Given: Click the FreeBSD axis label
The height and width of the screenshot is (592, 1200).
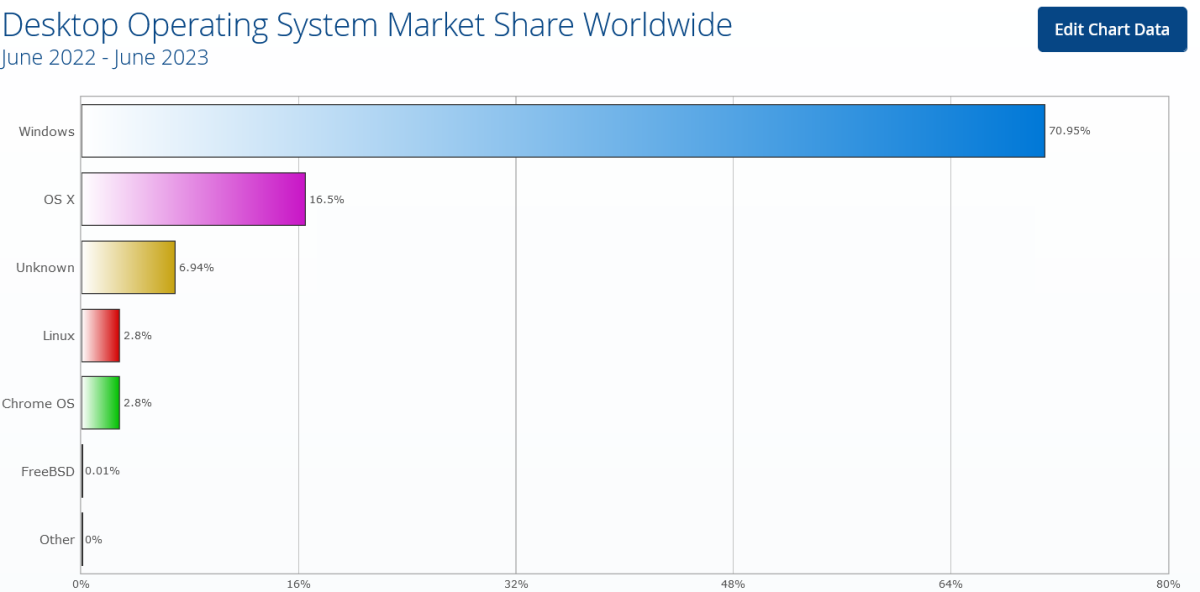Looking at the screenshot, I should pos(48,471).
